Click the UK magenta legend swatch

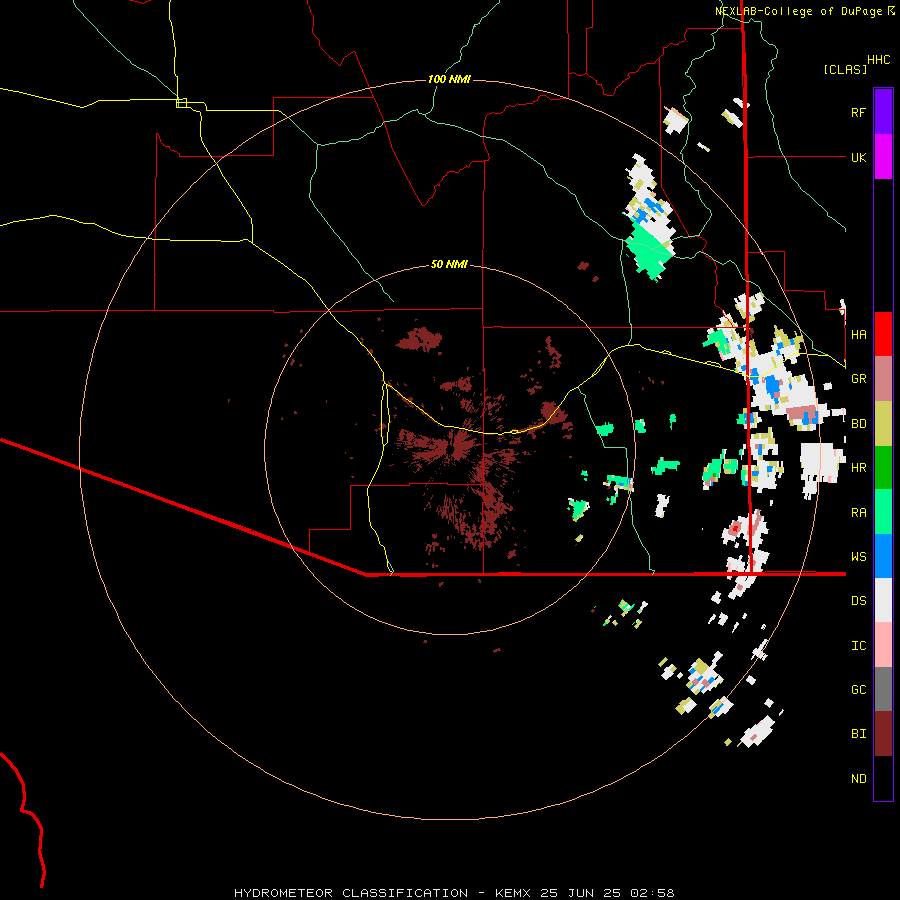click(883, 157)
